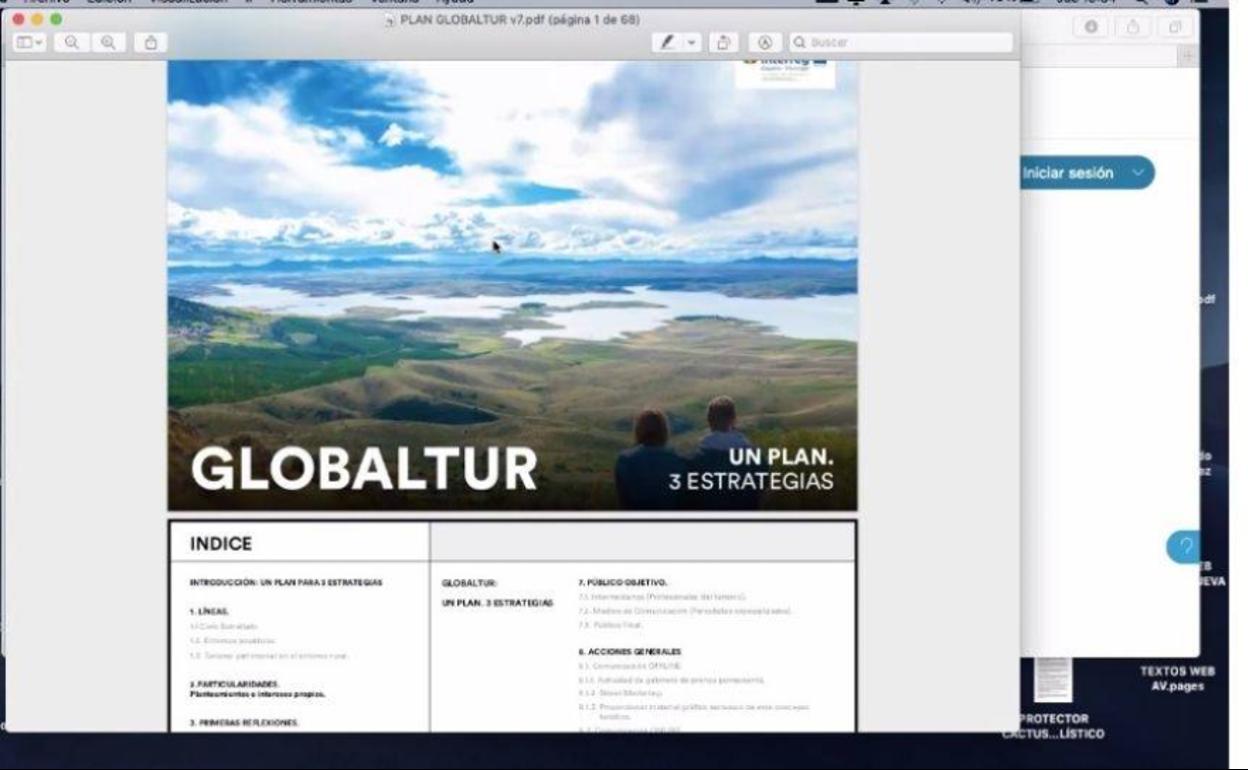Expand the Iniciar sesión dropdown chevron
This screenshot has height=770, width=1248.
(x=1138, y=173)
